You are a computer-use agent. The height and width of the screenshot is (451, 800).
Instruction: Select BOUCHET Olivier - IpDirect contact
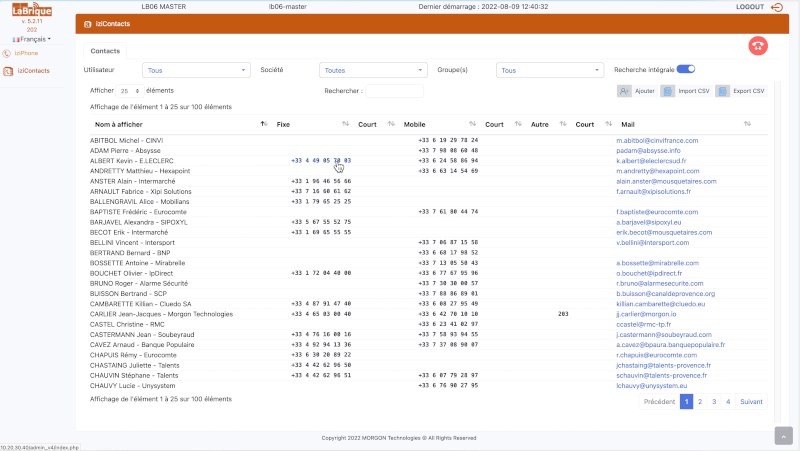132,273
